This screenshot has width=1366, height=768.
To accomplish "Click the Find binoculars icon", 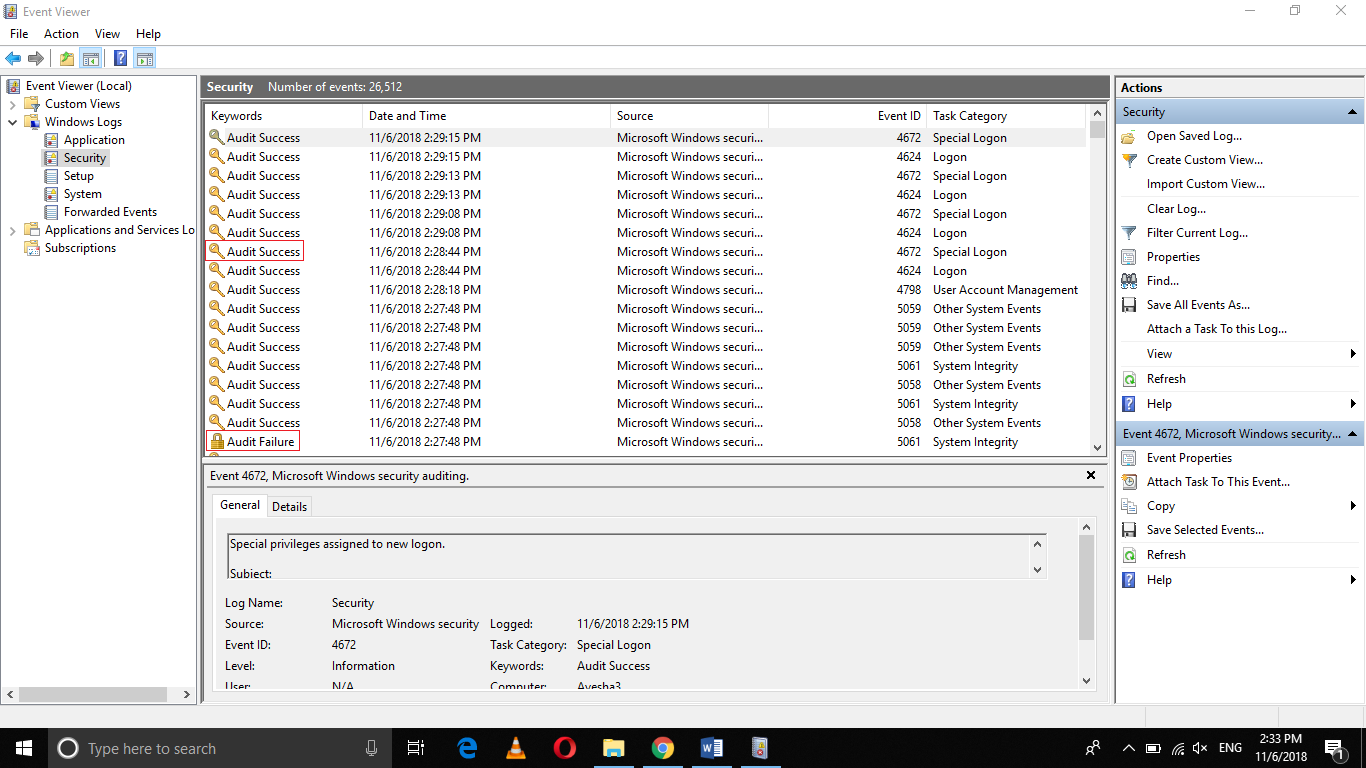I will [1129, 281].
